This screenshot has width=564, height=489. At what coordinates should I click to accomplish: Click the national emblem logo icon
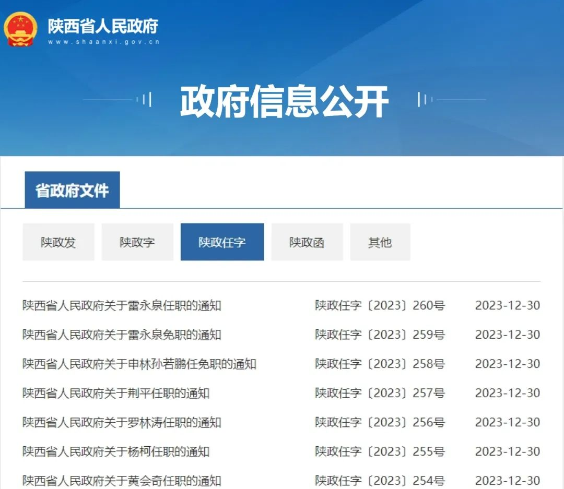point(21,30)
